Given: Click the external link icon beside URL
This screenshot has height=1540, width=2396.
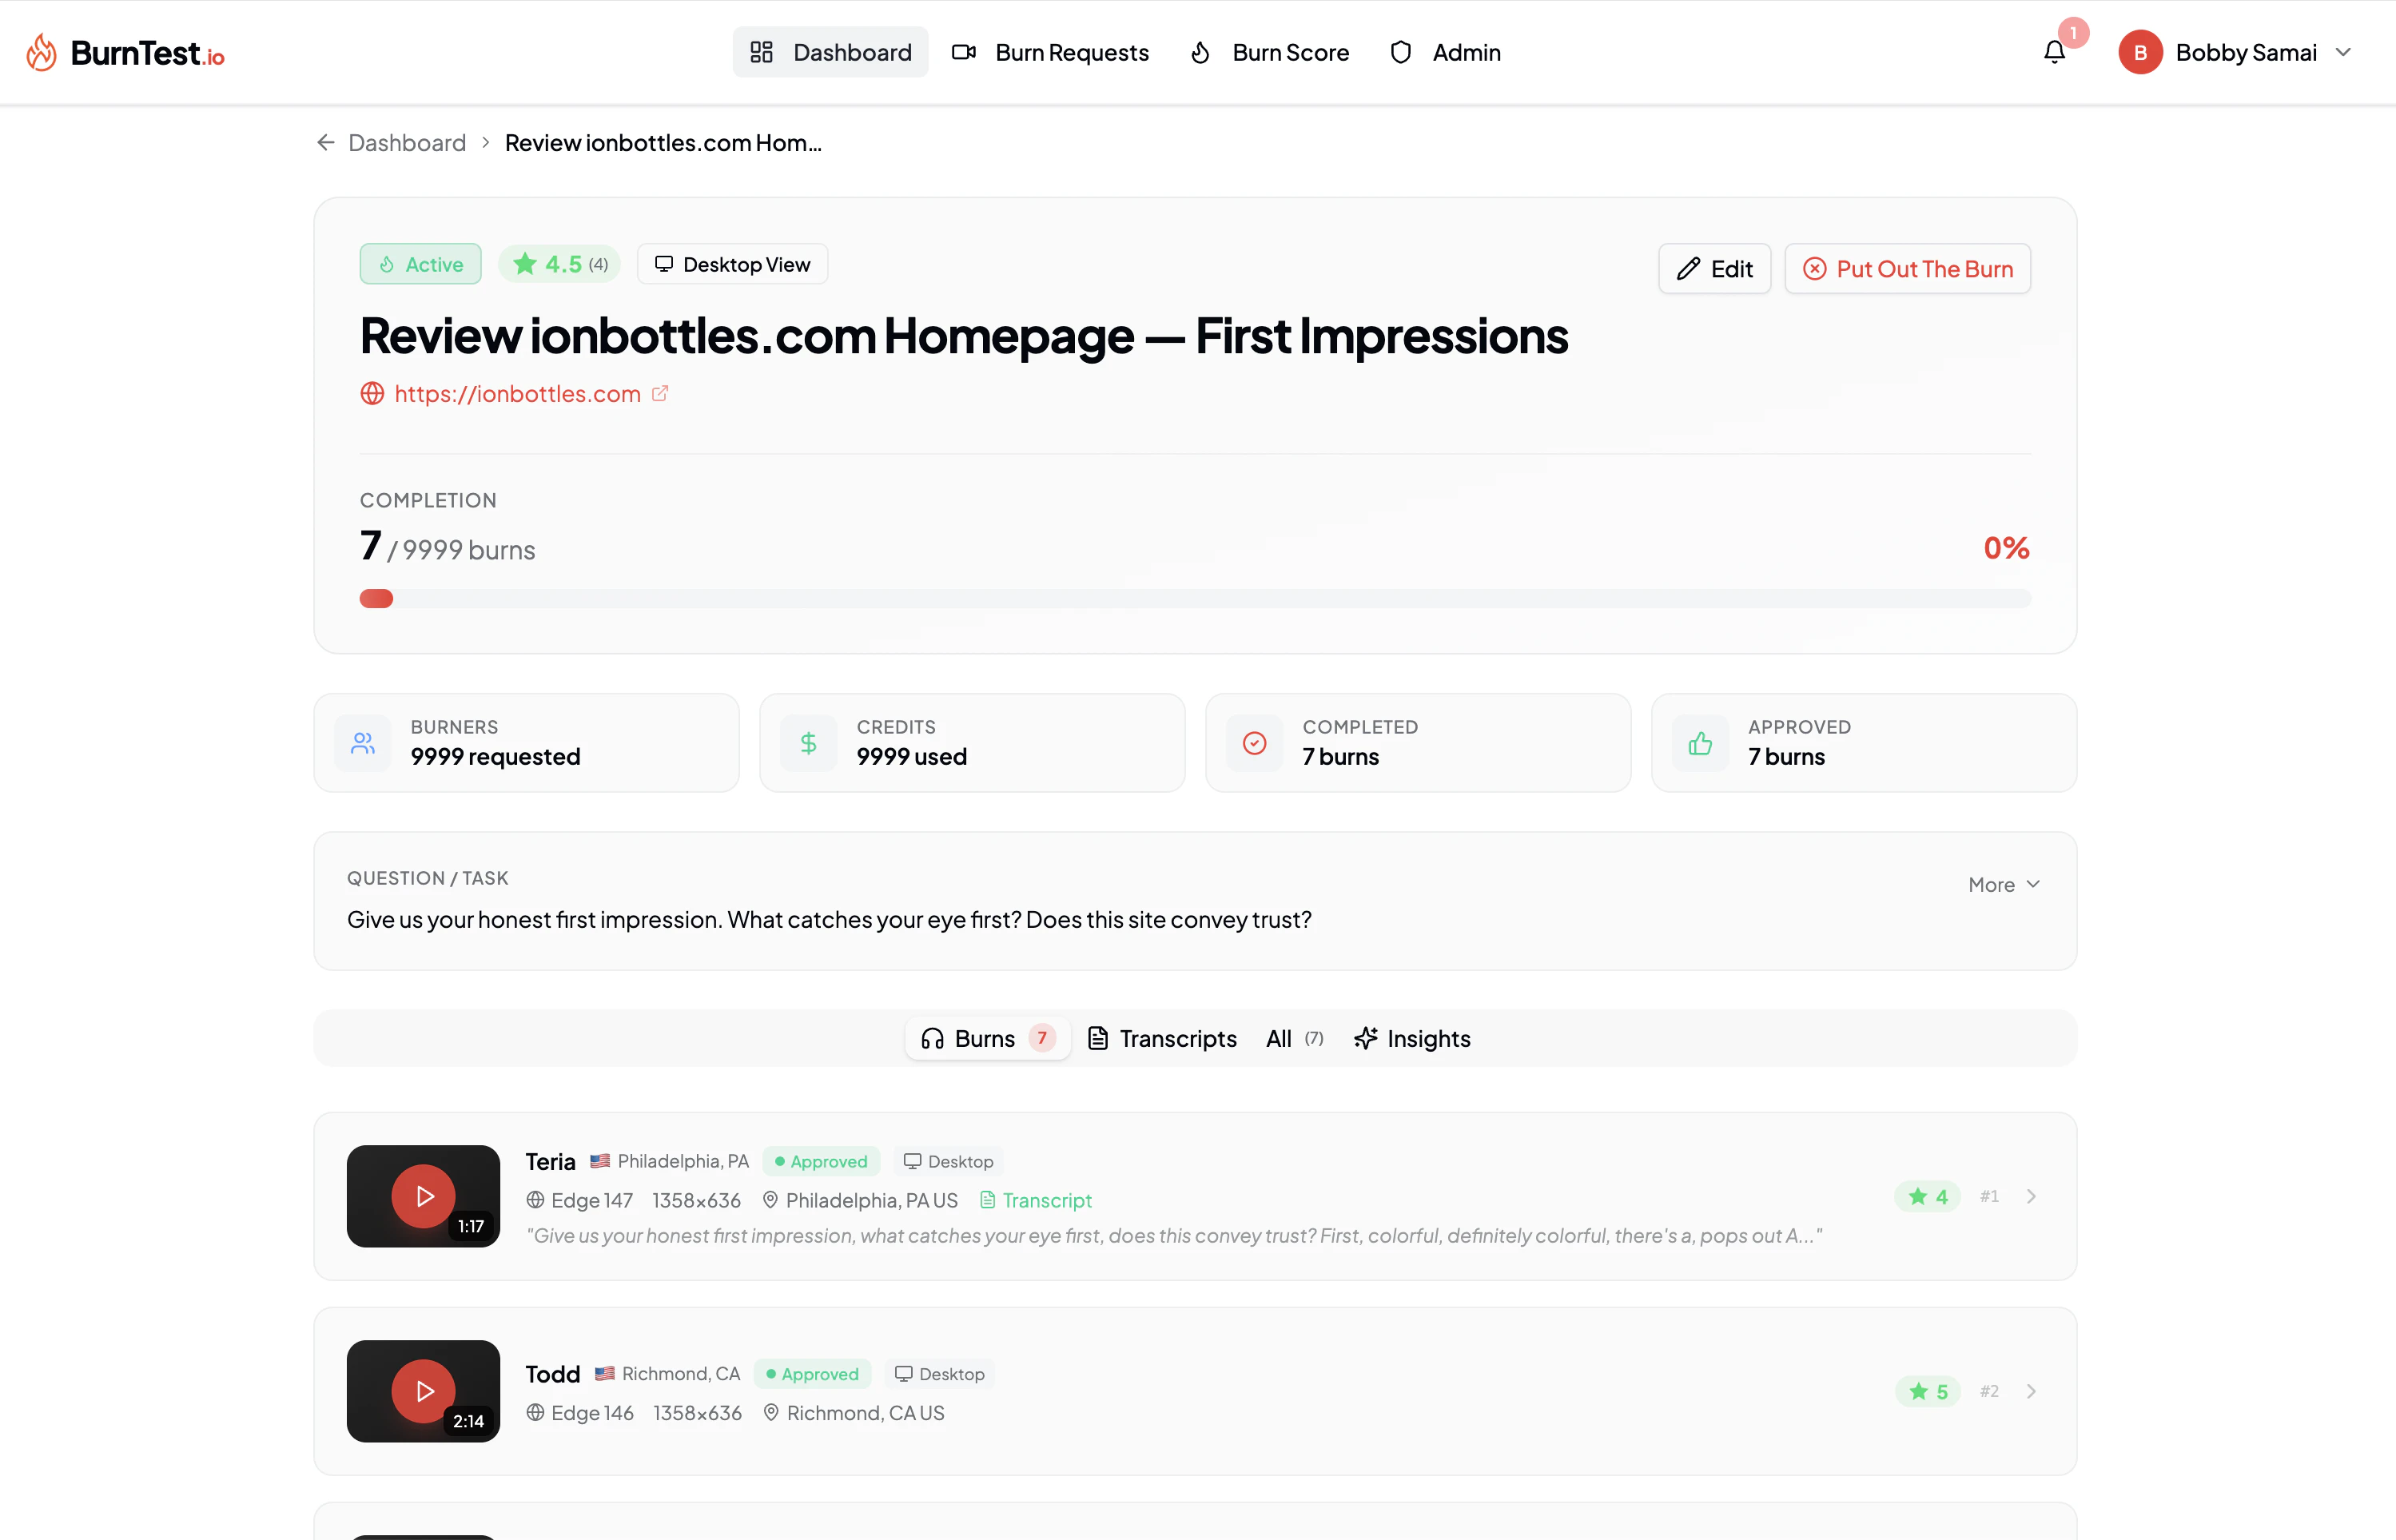Looking at the screenshot, I should (x=660, y=394).
